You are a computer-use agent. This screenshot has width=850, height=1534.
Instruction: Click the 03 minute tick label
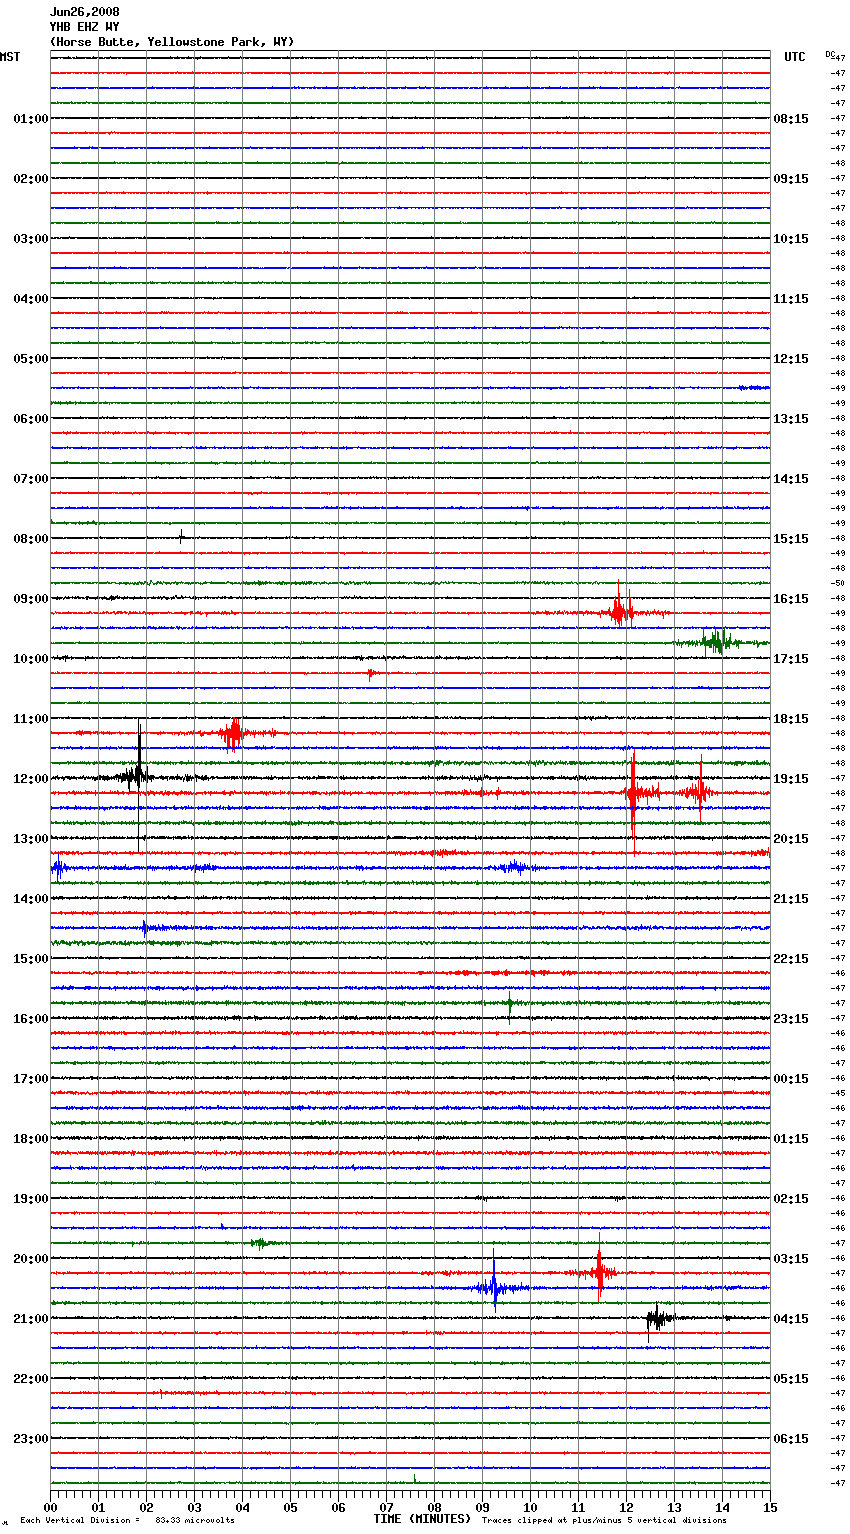[194, 1507]
